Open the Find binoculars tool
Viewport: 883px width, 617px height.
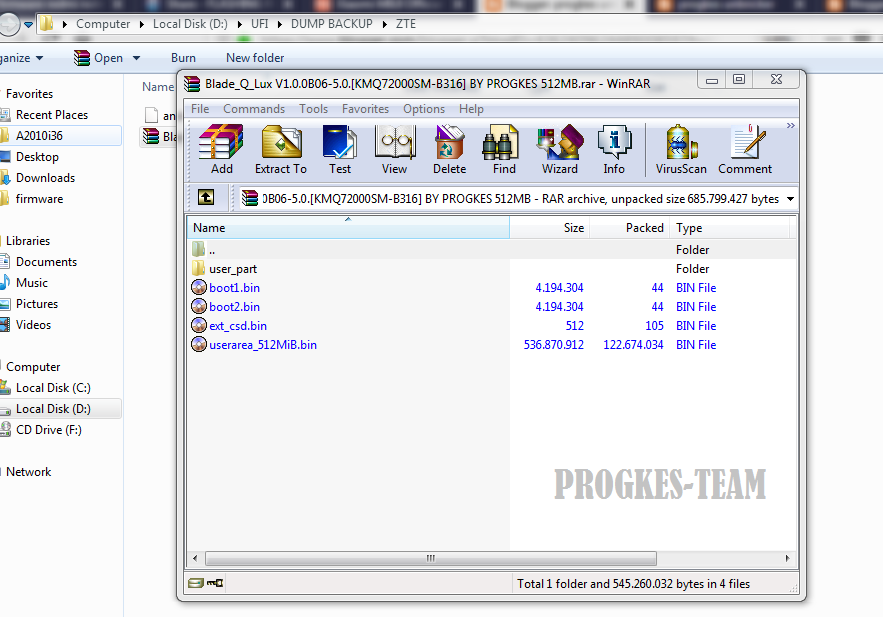coord(503,149)
